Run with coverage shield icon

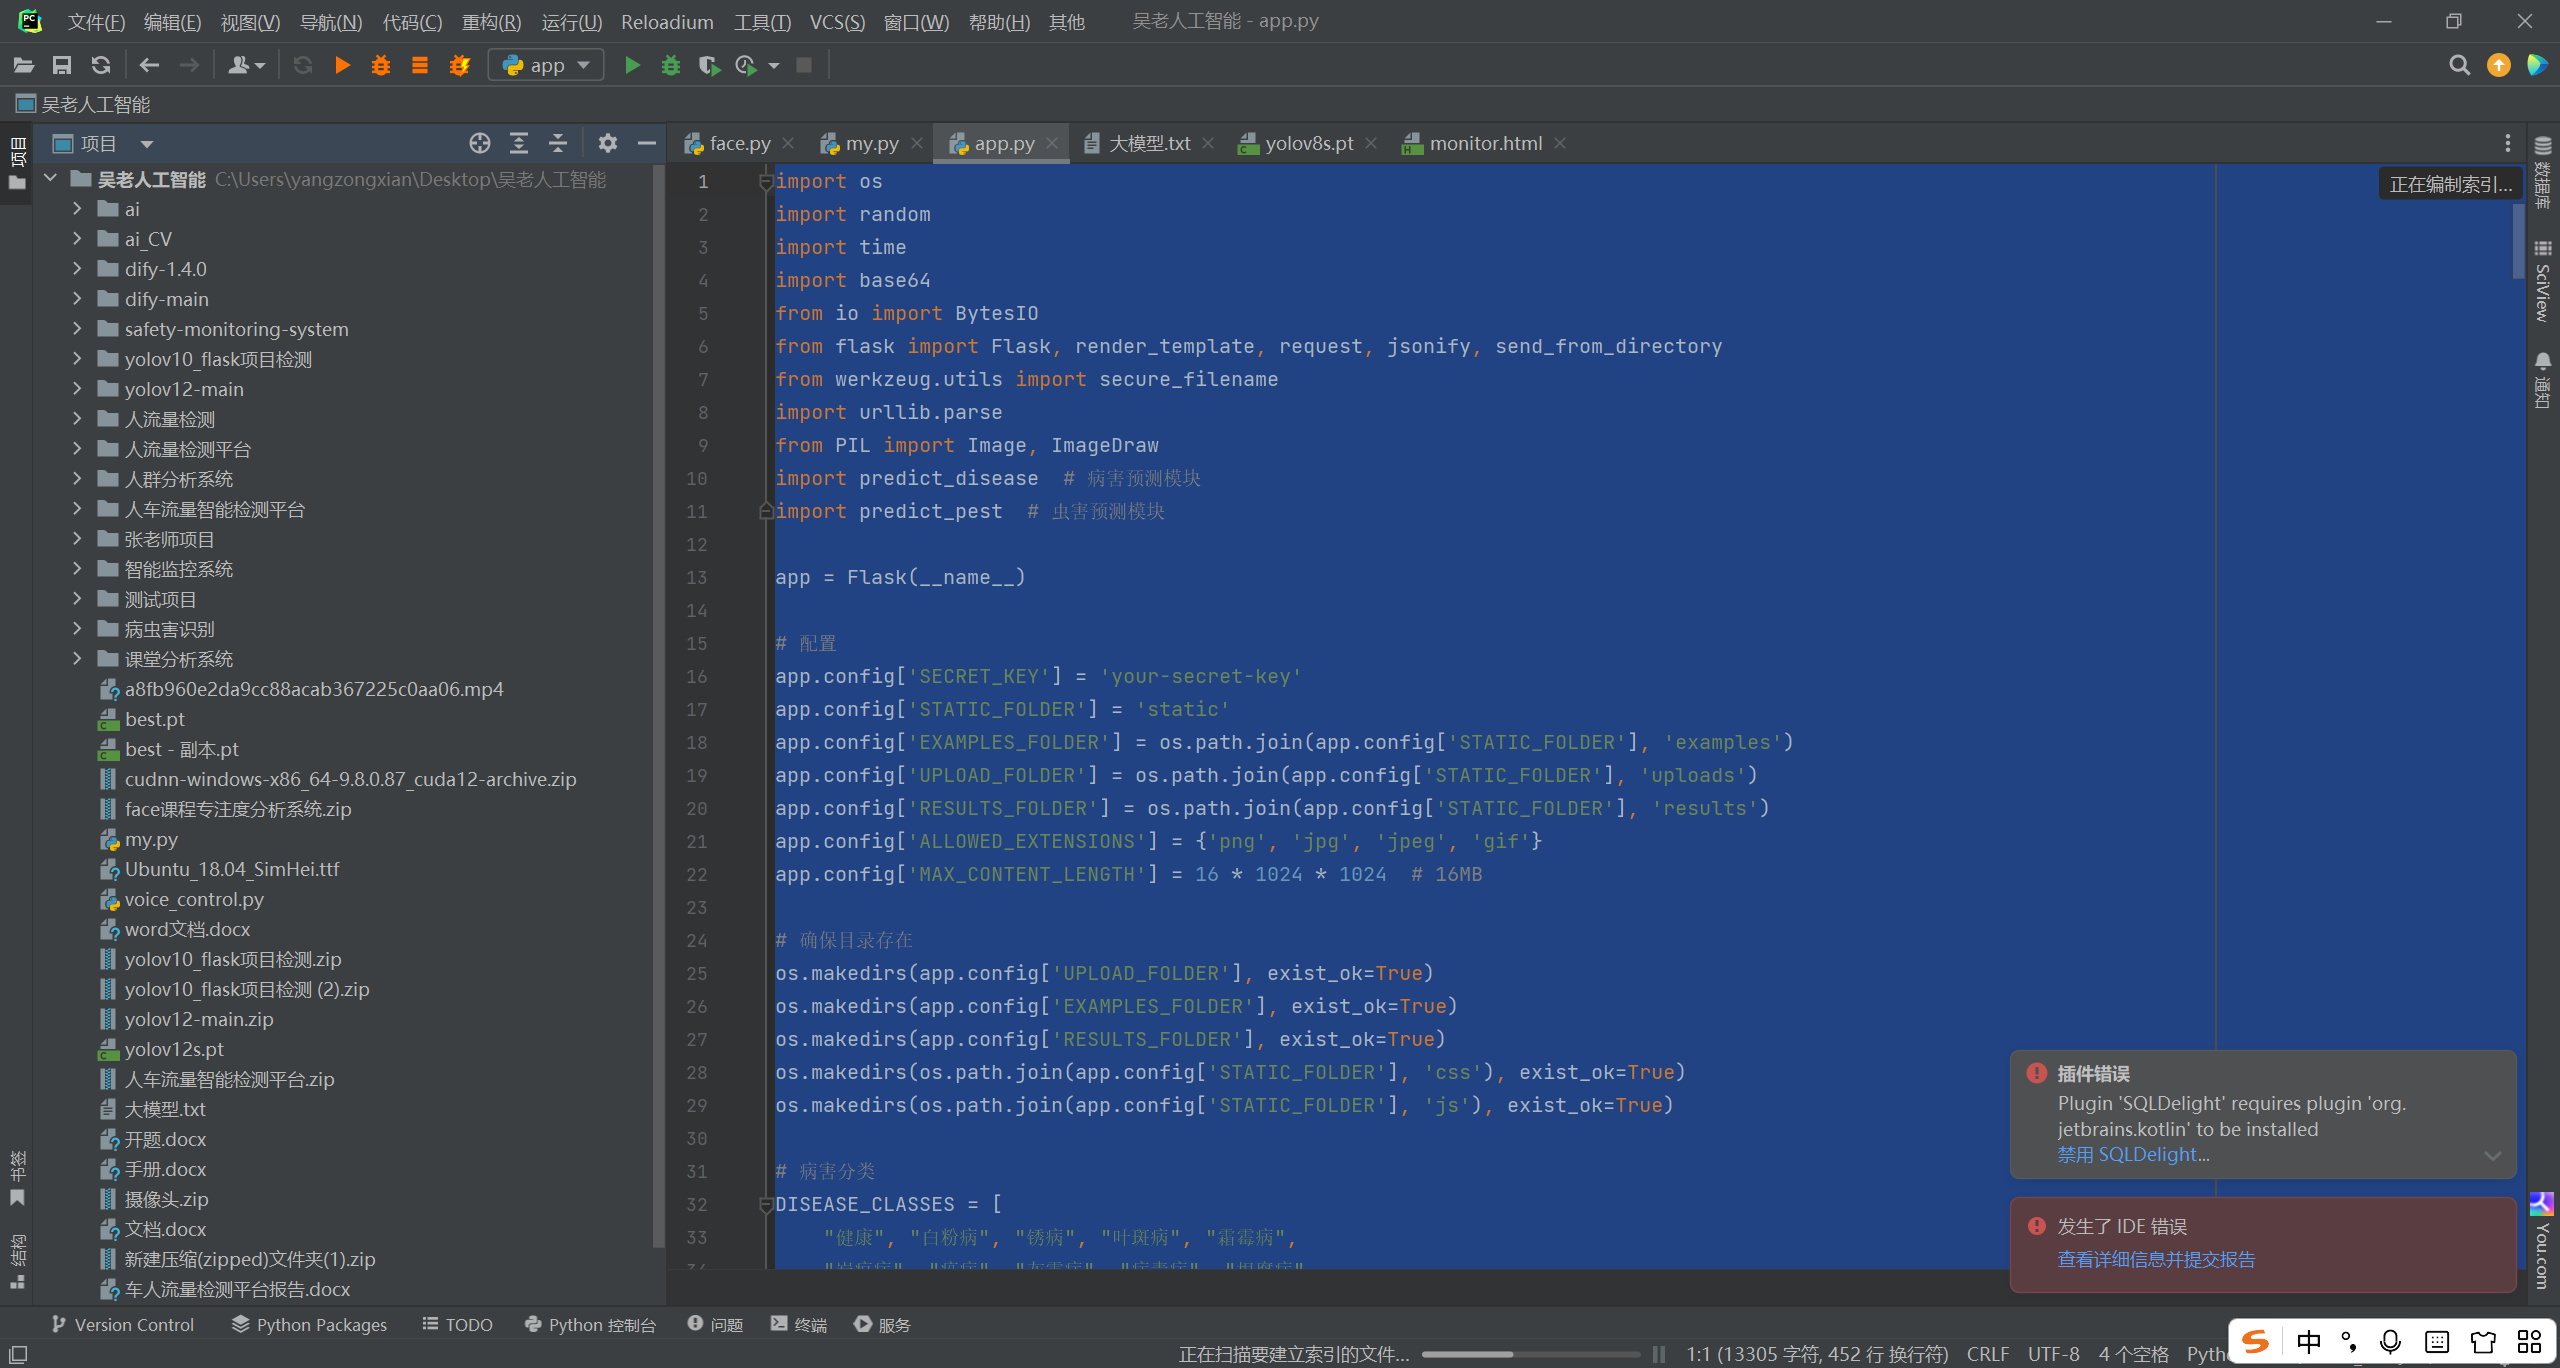pyautogui.click(x=709, y=65)
